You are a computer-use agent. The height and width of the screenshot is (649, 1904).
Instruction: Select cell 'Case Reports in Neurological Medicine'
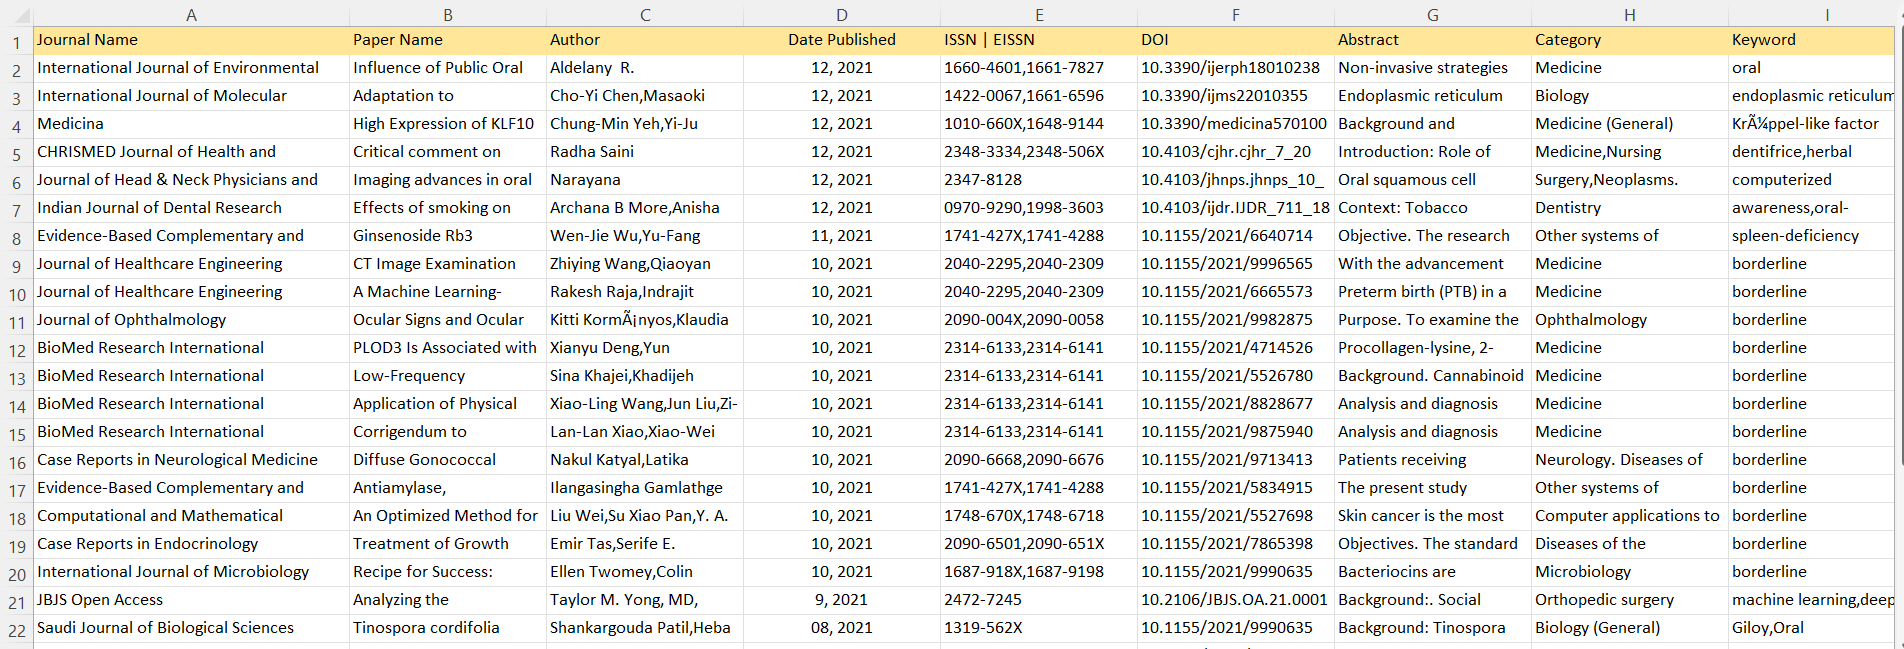[x=191, y=460]
